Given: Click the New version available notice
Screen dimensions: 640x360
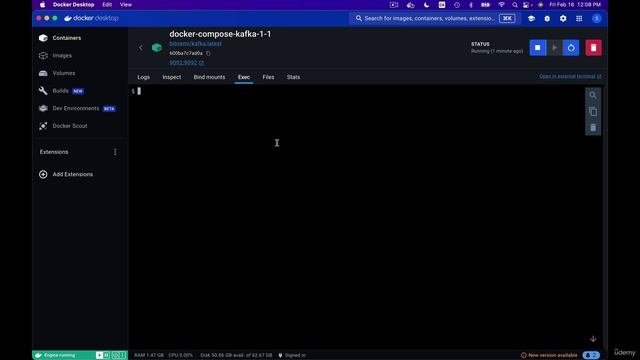Looking at the screenshot, I should [549, 355].
